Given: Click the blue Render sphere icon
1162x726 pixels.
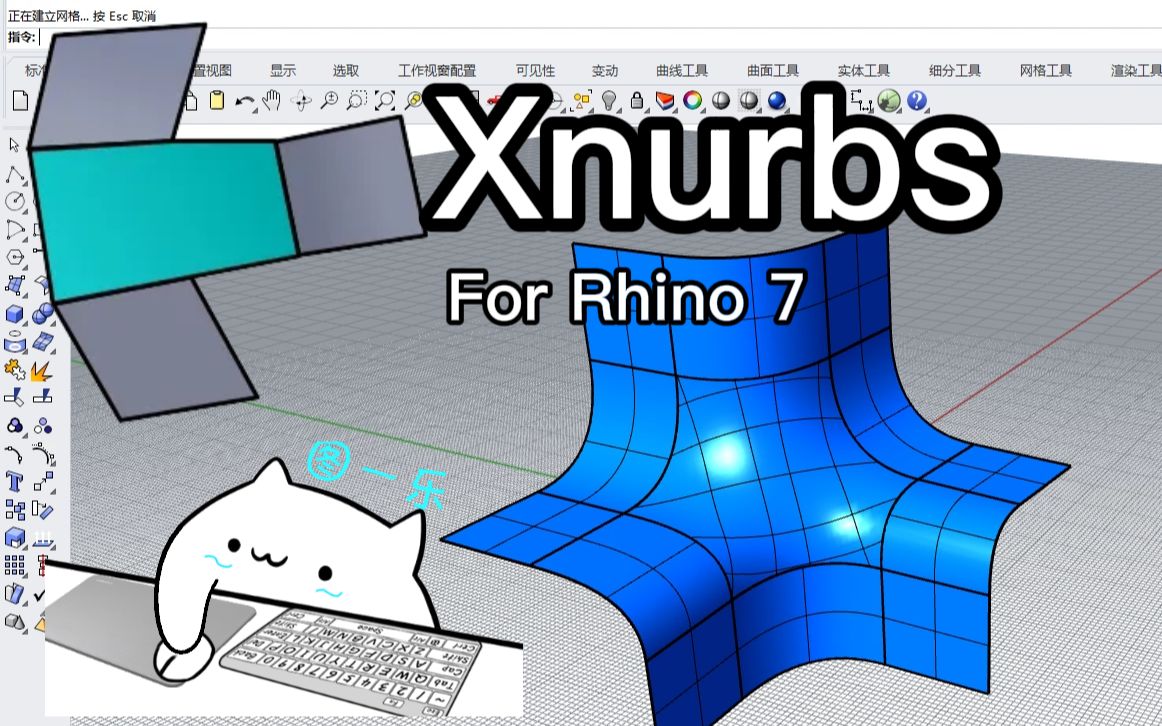Looking at the screenshot, I should pyautogui.click(x=777, y=100).
